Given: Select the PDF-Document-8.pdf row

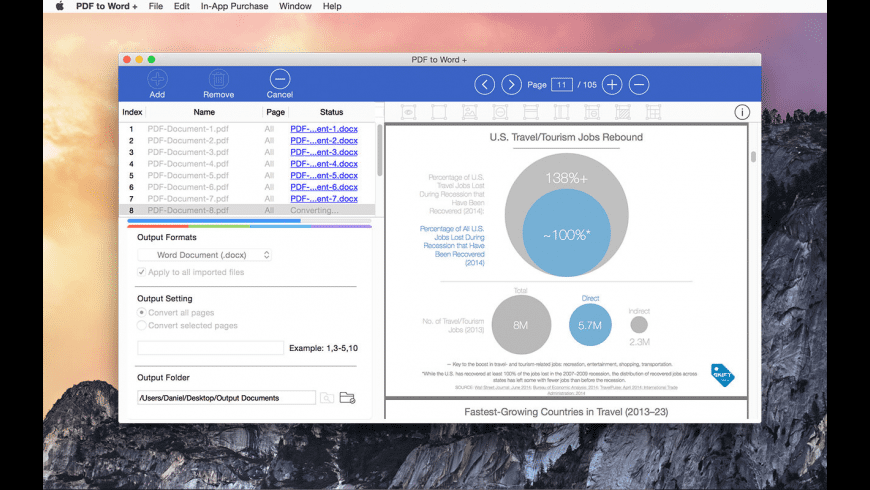Looking at the screenshot, I should coord(247,210).
